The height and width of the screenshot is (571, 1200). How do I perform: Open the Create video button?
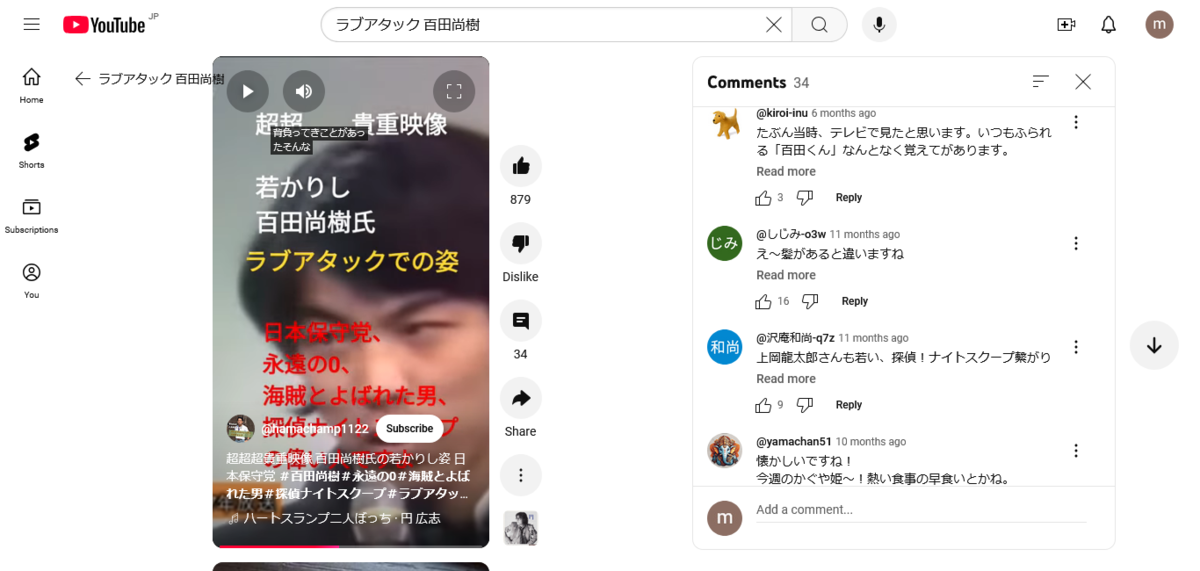[x=1066, y=25]
